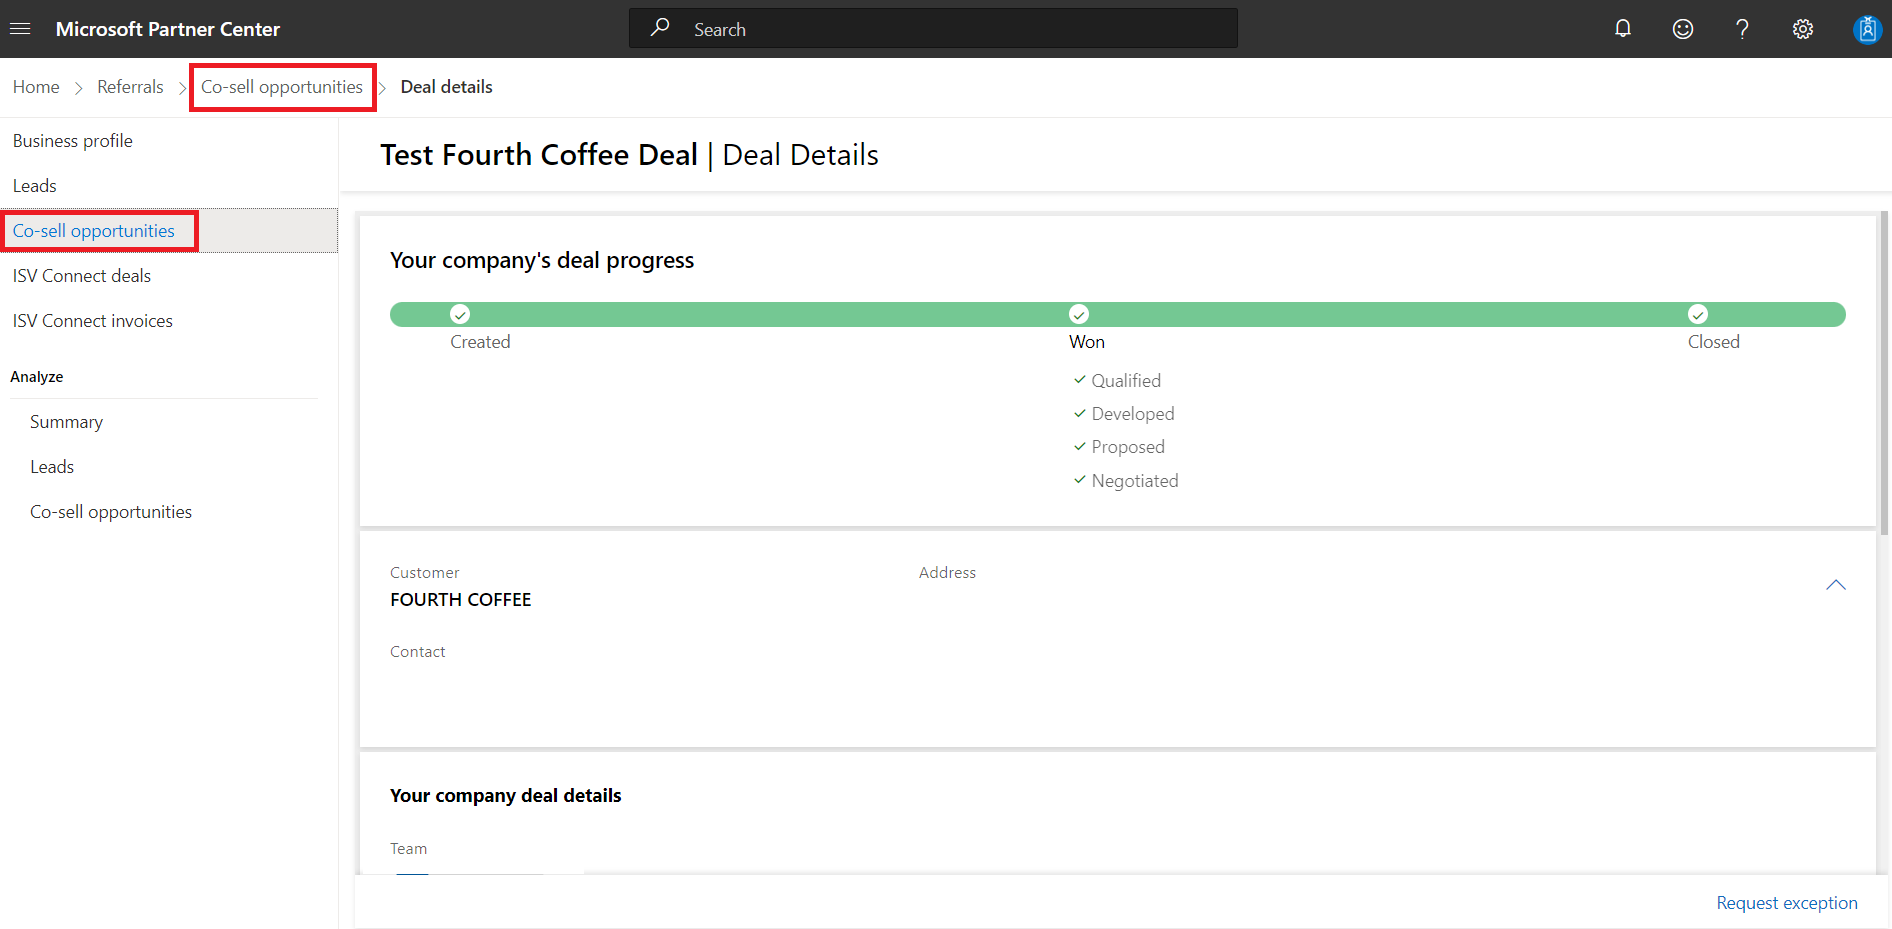Go to Referrals breadcrumb
1892x929 pixels.
point(130,87)
